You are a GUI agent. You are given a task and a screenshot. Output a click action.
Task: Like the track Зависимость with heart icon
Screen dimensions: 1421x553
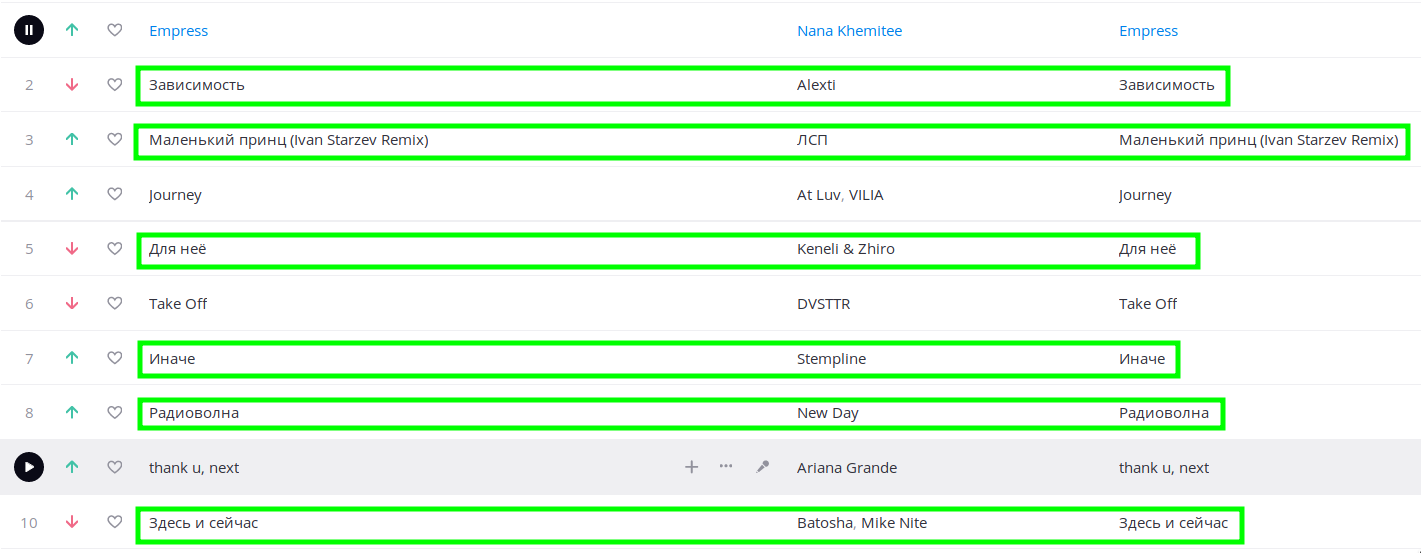(x=115, y=85)
